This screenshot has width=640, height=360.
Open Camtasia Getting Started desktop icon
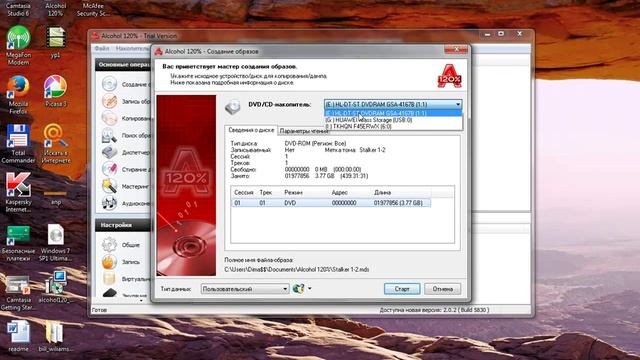18,292
